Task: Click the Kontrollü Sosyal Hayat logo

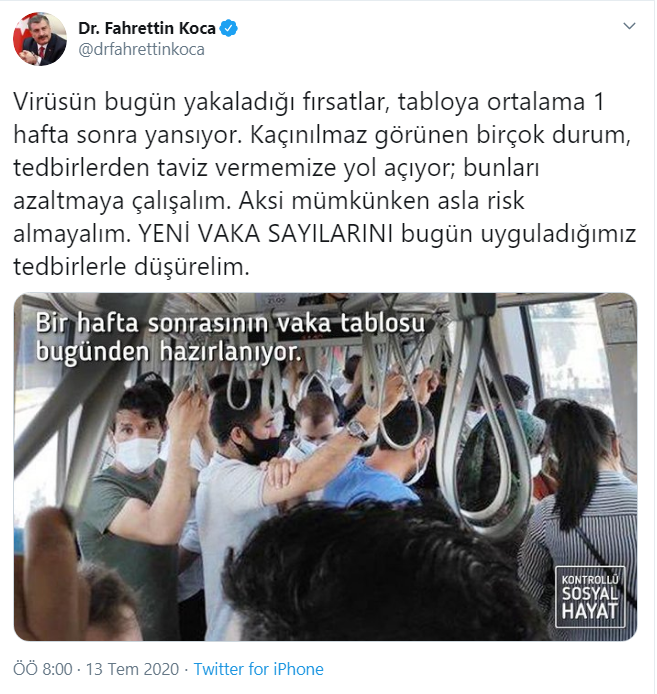Action: (590, 597)
